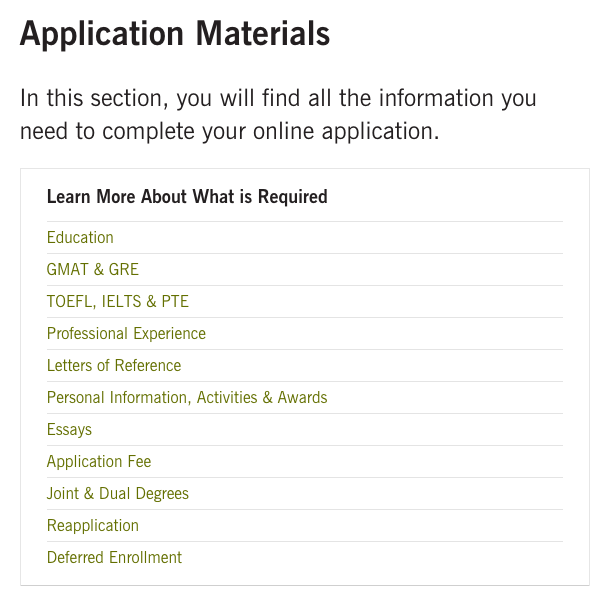Click the Learn More About What is Required title
610x598 pixels.
tap(187, 197)
